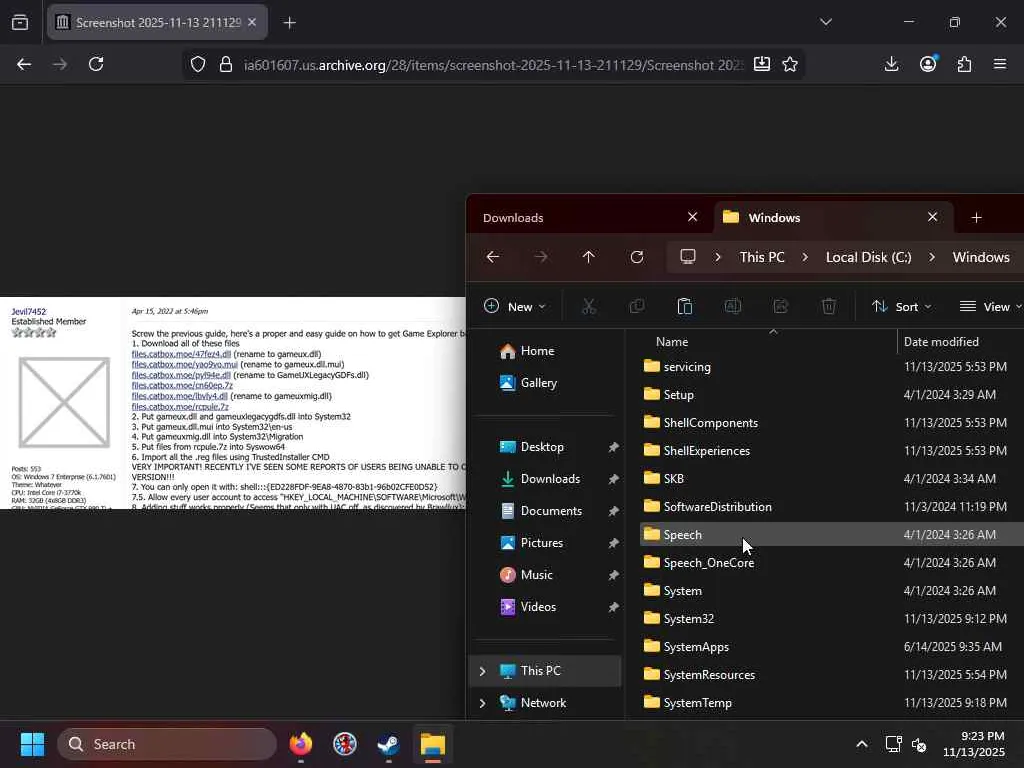1024x768 pixels.
Task: Open the New item dropdown
Action: click(x=515, y=306)
